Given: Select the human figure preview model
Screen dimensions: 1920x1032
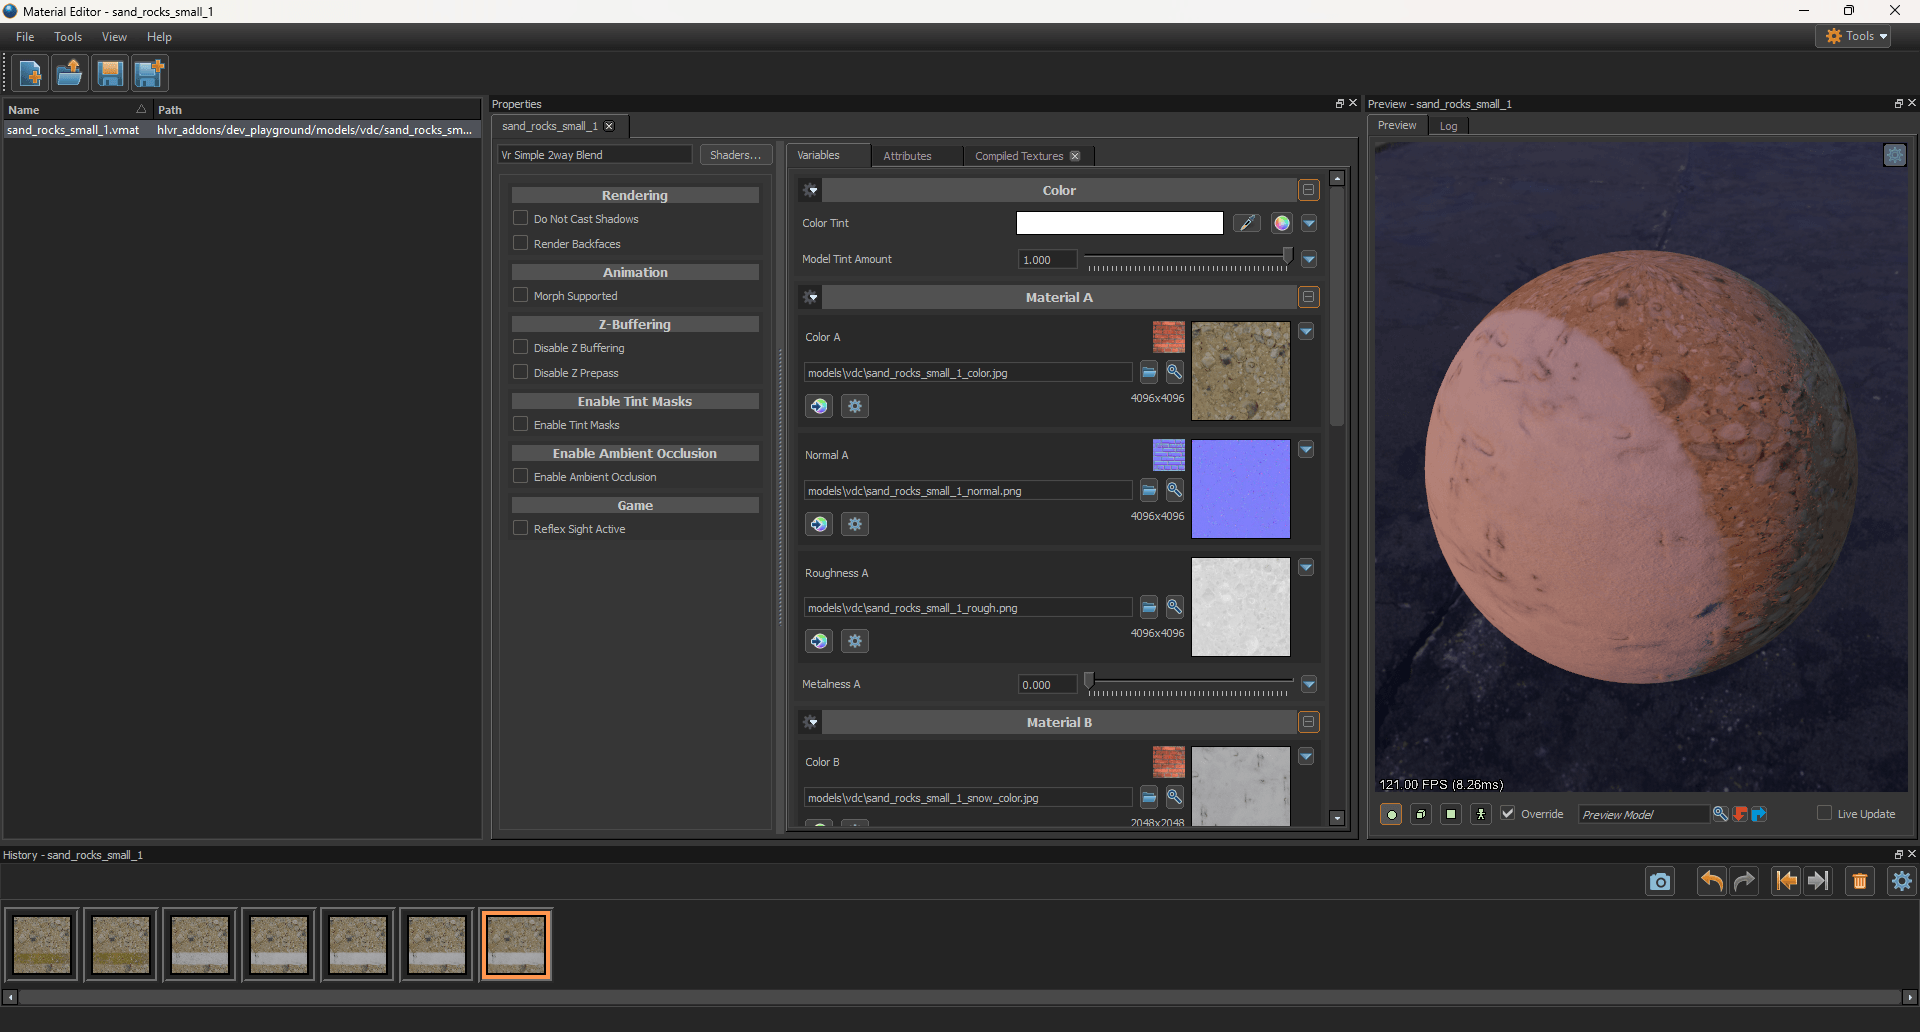Looking at the screenshot, I should point(1481,814).
